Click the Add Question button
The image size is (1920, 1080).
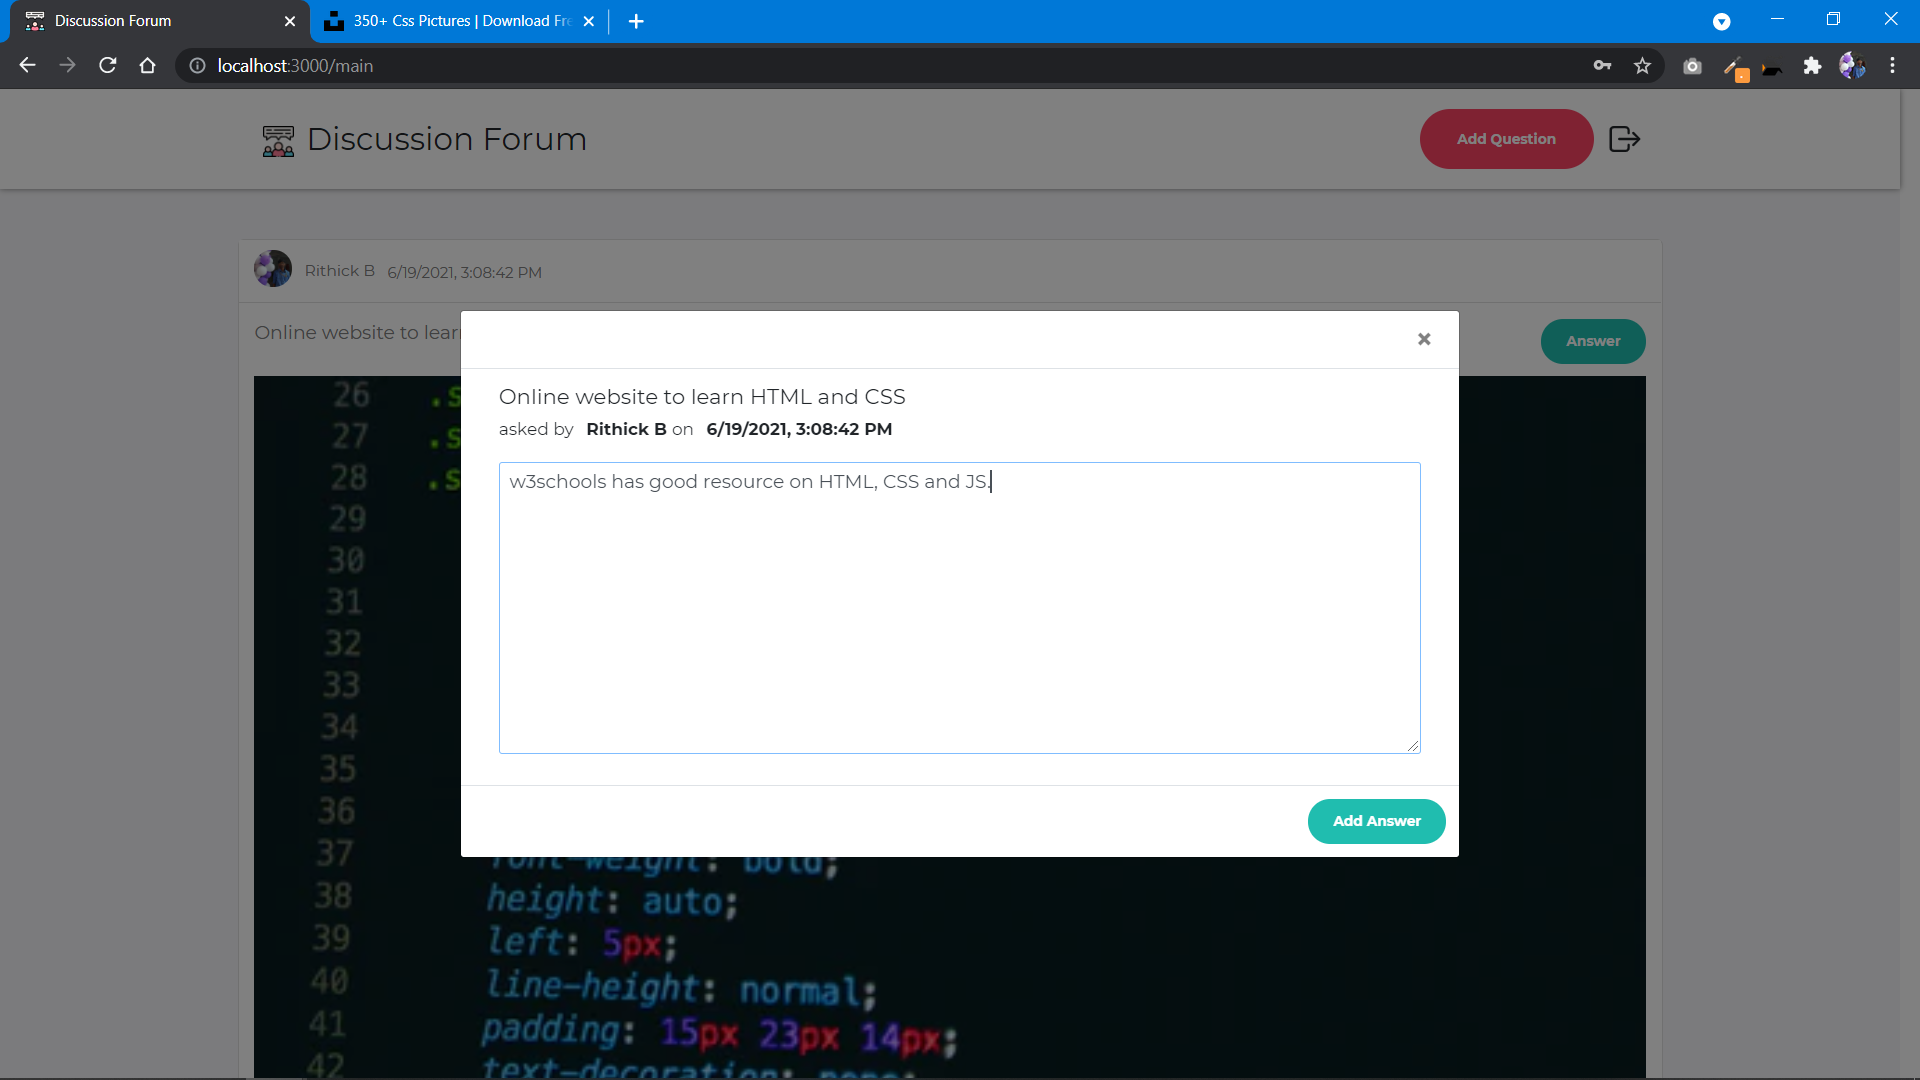(x=1505, y=139)
